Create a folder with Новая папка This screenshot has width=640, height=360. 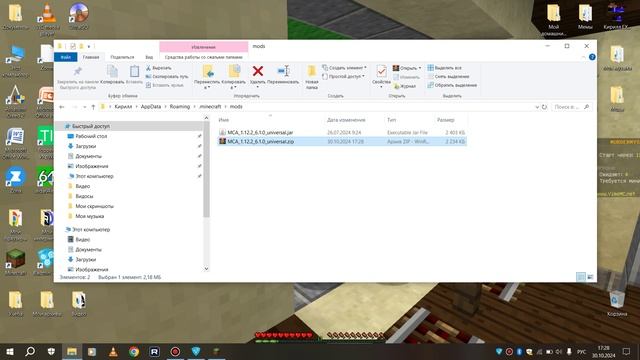coord(311,77)
